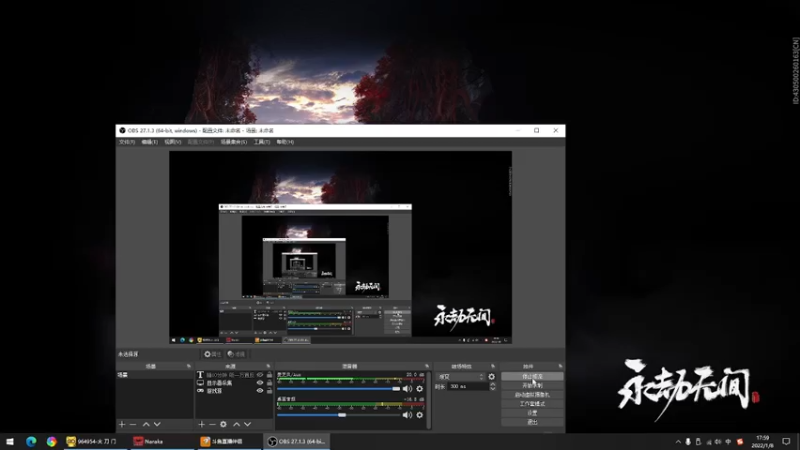
Task: Toggle visibility of 游戏源 source
Action: click(260, 391)
